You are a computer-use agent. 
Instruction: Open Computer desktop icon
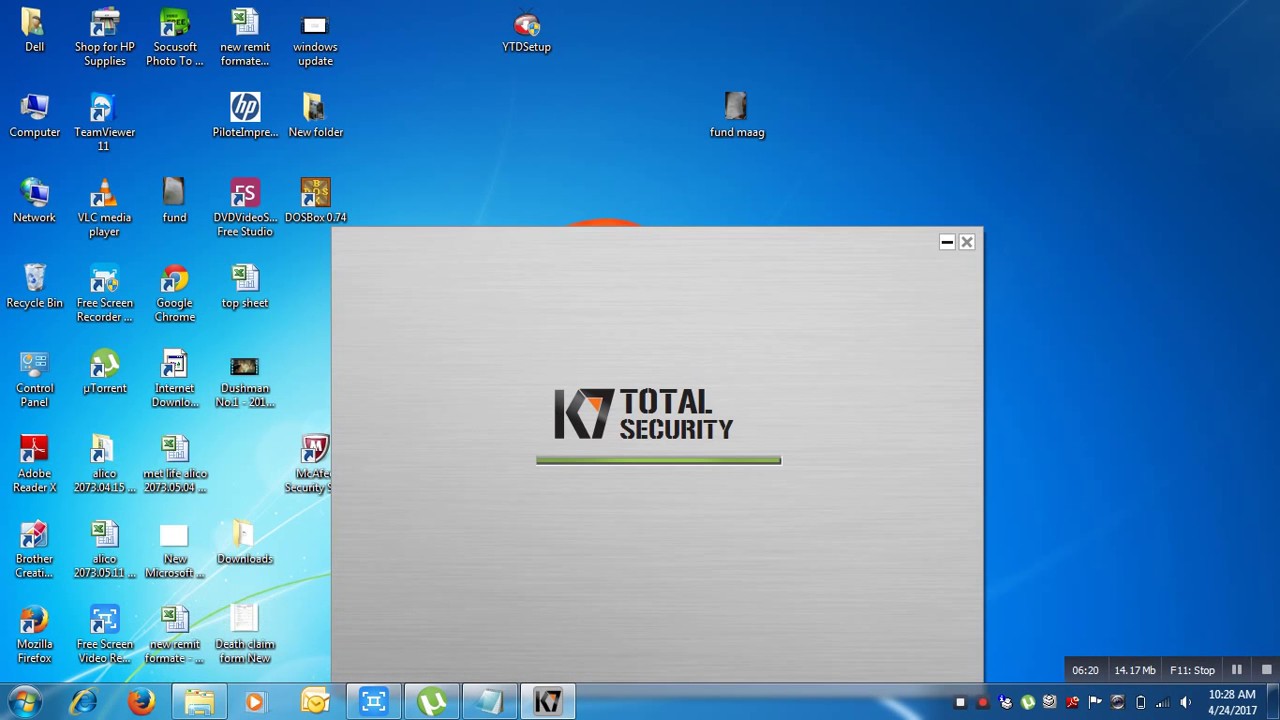click(x=34, y=116)
